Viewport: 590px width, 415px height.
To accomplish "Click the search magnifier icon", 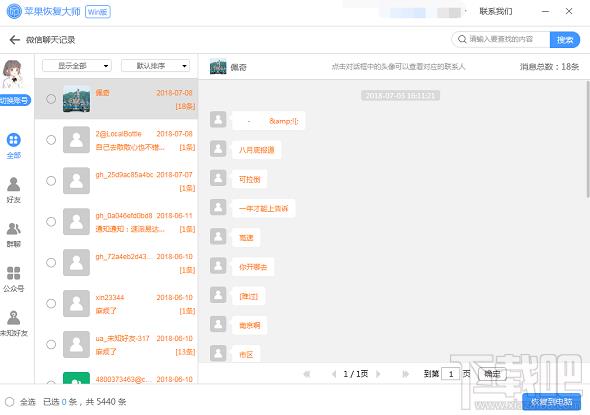I will 462,39.
